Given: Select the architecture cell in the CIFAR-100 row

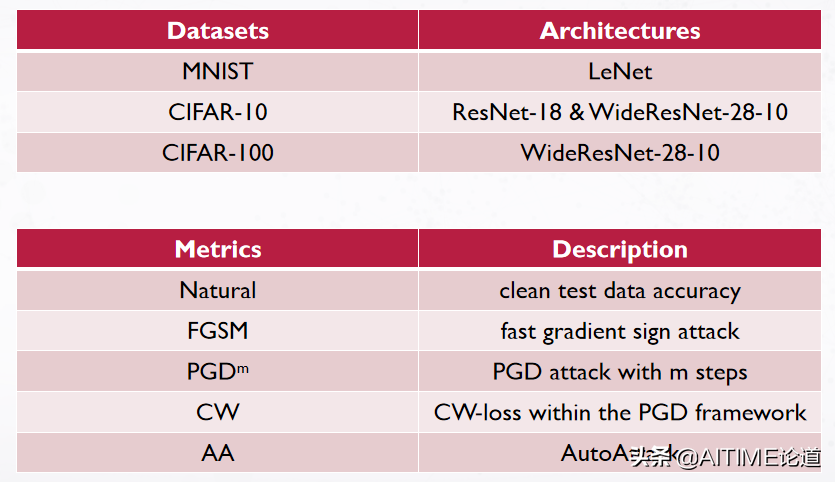Looking at the screenshot, I should tap(620, 153).
